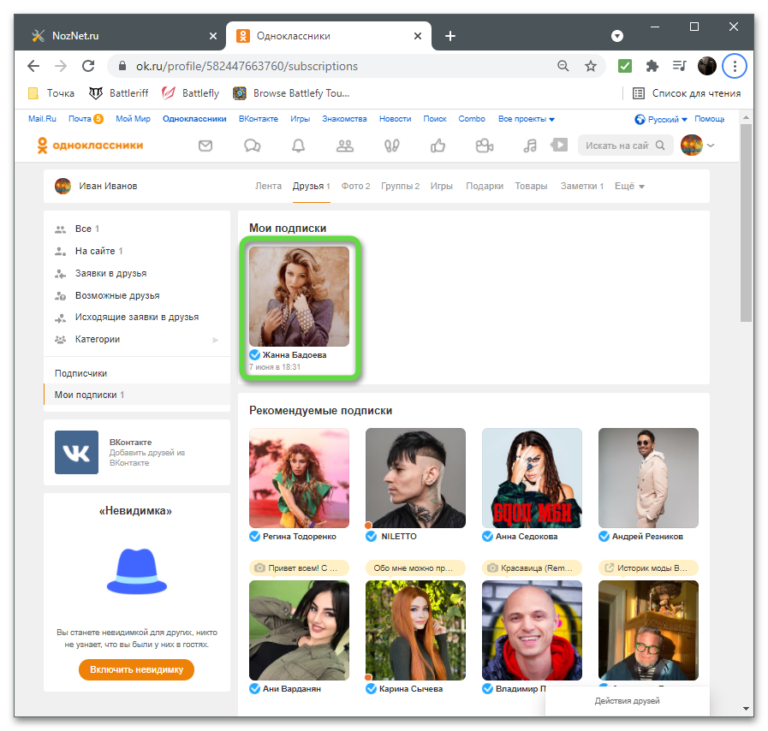Expand the Категории submenu arrow
Viewport: 768px width, 731px height.
click(x=215, y=340)
